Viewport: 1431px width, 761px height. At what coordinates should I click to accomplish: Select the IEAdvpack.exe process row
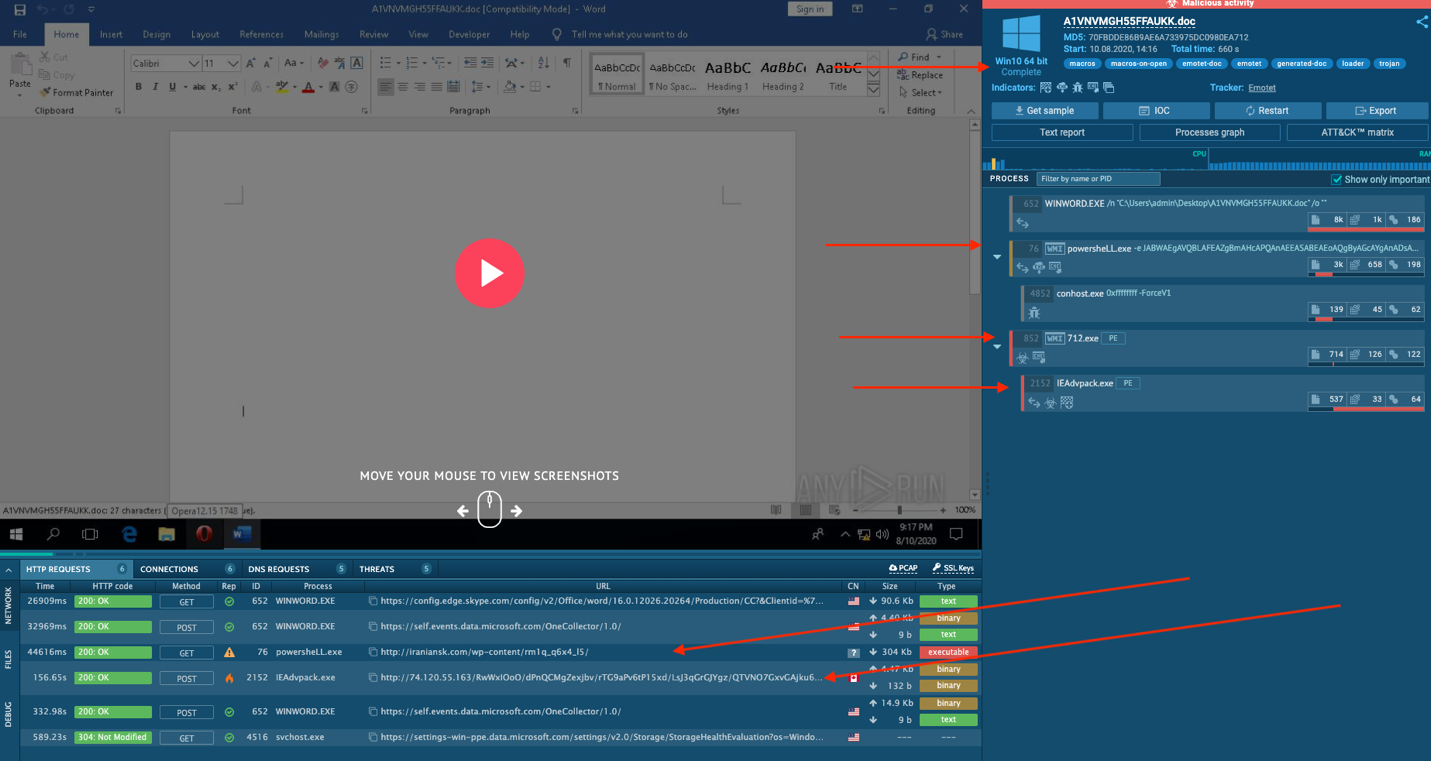tap(1222, 393)
